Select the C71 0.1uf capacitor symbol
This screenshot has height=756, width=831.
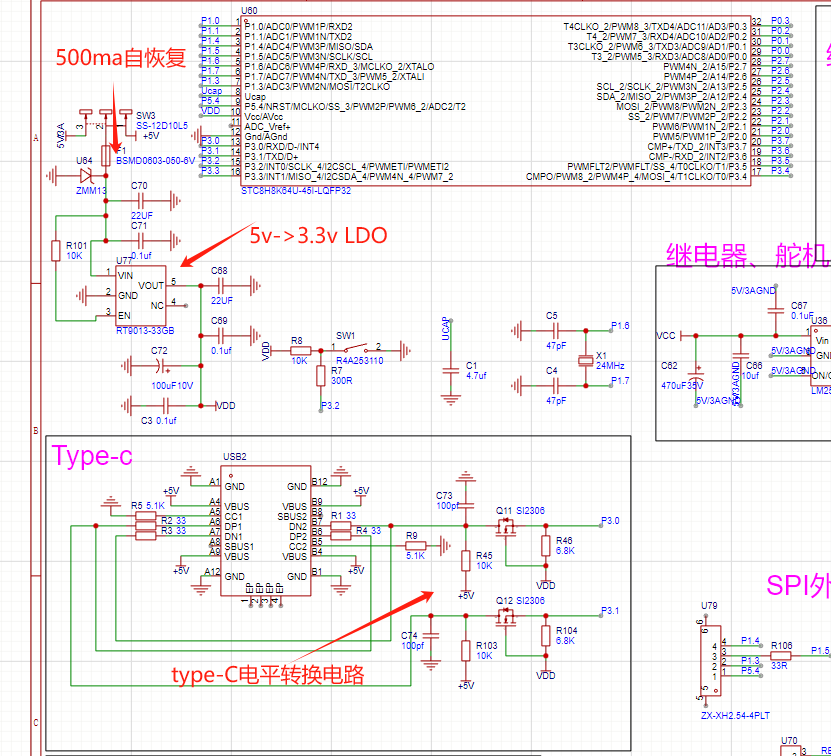click(141, 241)
